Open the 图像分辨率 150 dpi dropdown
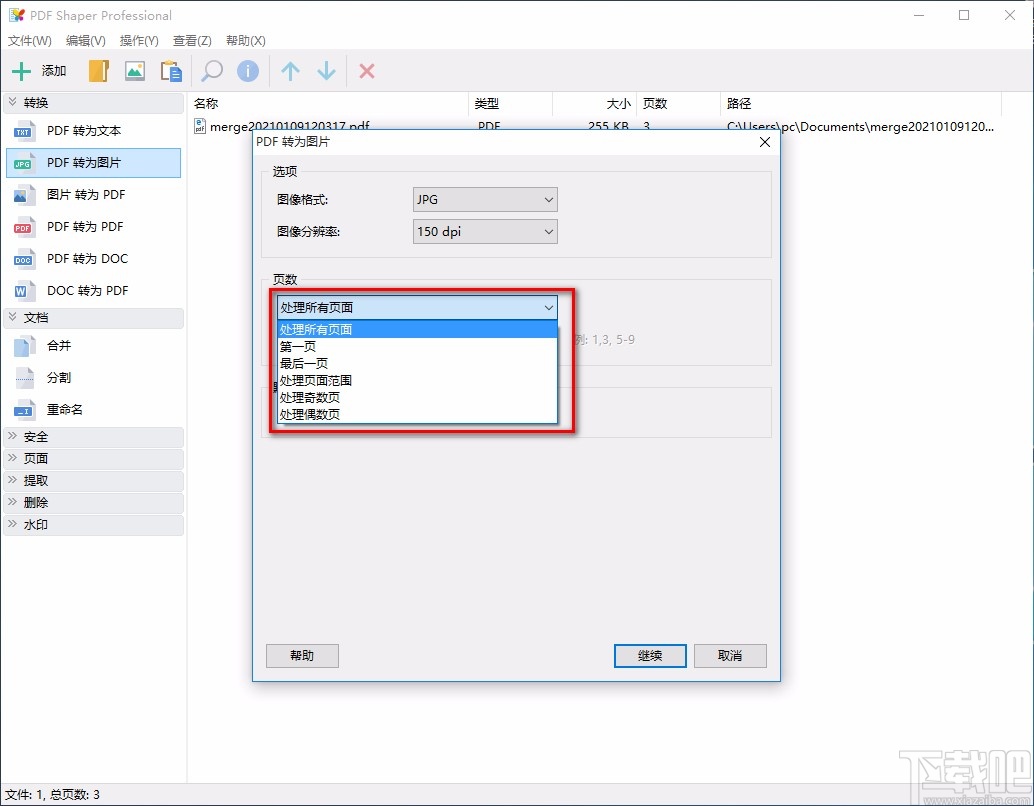1034x806 pixels. [x=484, y=231]
